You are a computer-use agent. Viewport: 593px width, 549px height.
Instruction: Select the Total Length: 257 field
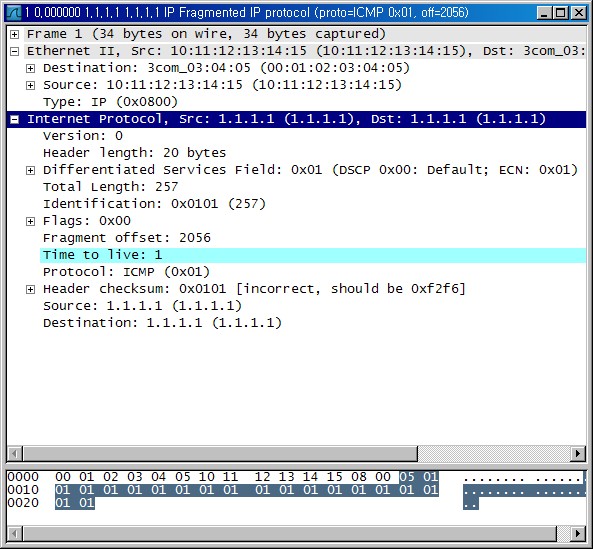point(110,187)
